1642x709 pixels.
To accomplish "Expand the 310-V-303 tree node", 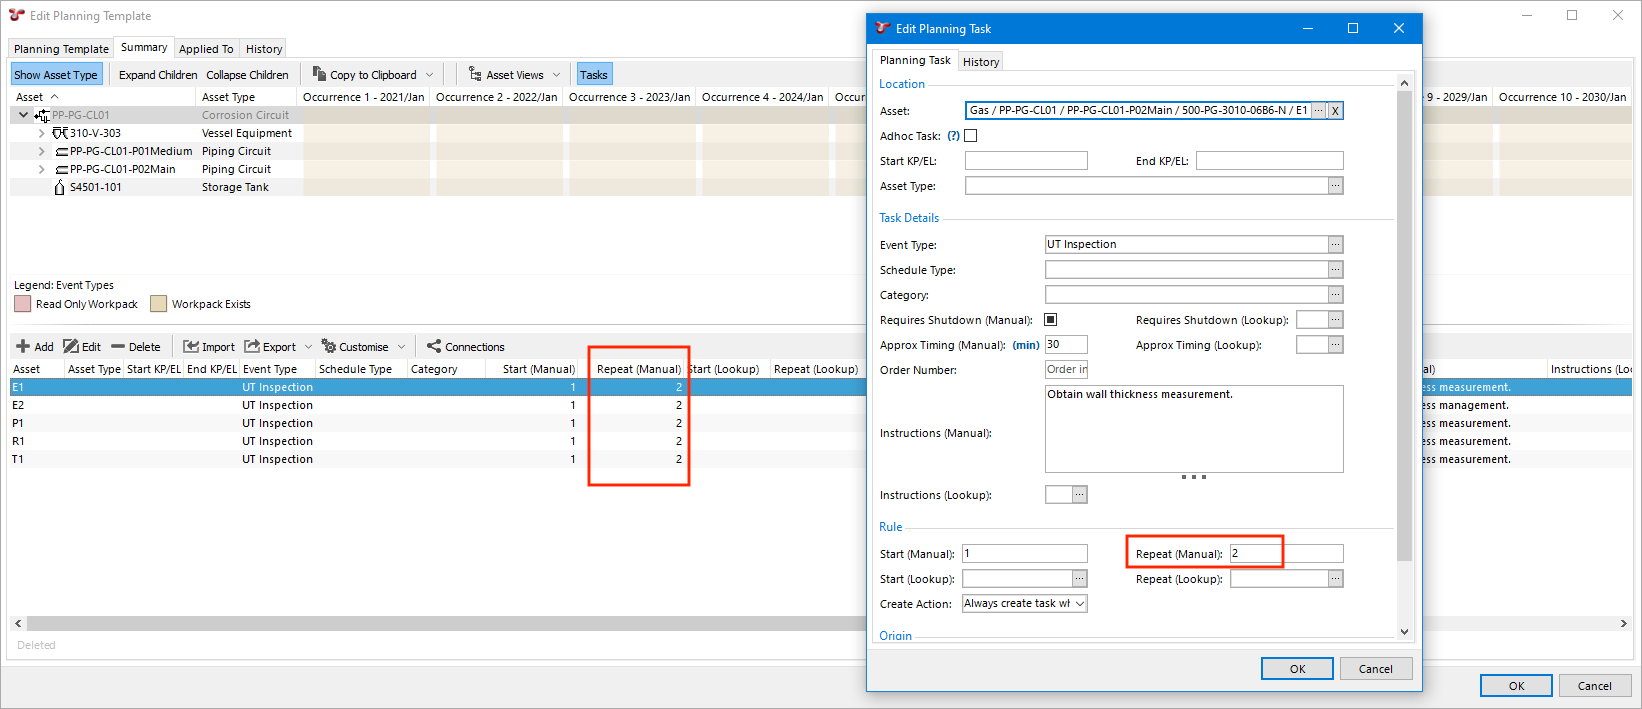I will click(41, 133).
